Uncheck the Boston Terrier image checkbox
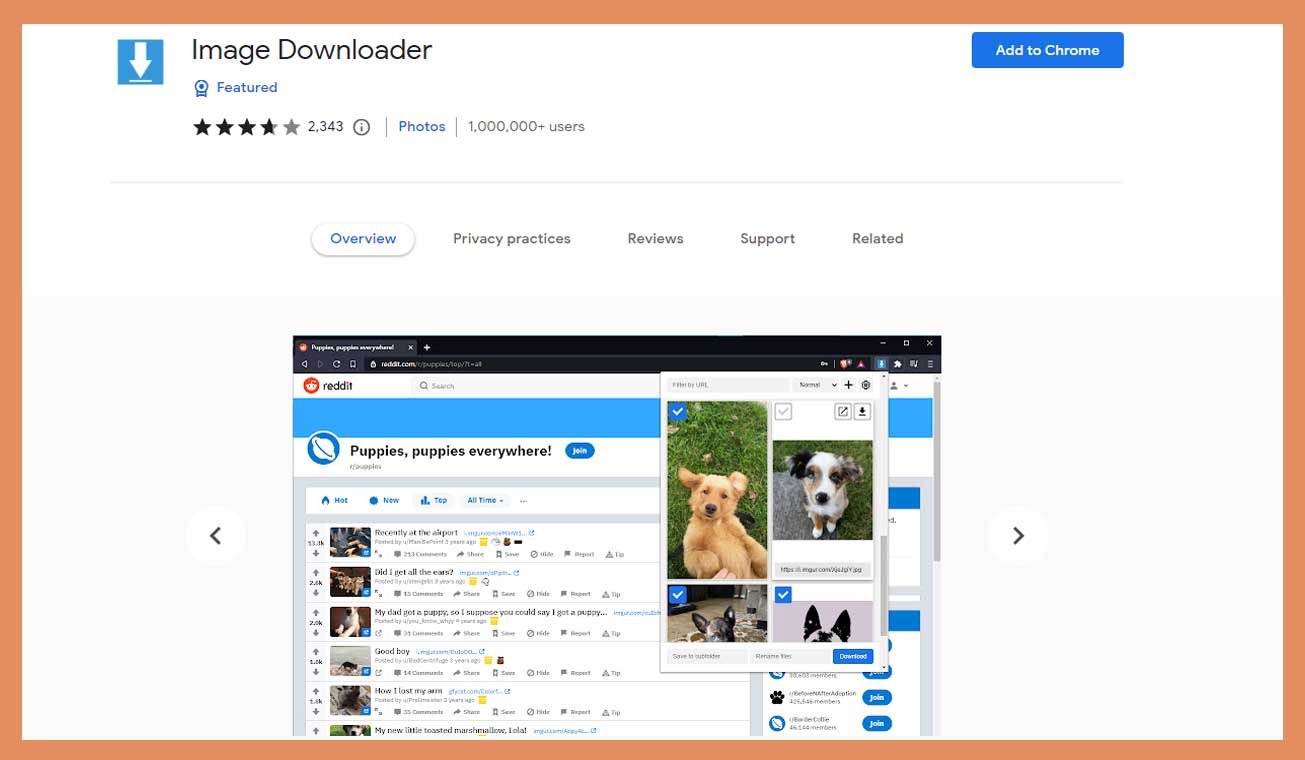The image size is (1305, 760). [x=782, y=594]
